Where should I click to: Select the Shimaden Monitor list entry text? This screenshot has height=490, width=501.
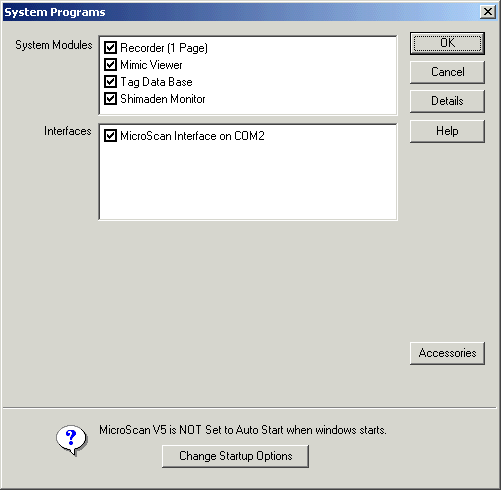[162, 99]
